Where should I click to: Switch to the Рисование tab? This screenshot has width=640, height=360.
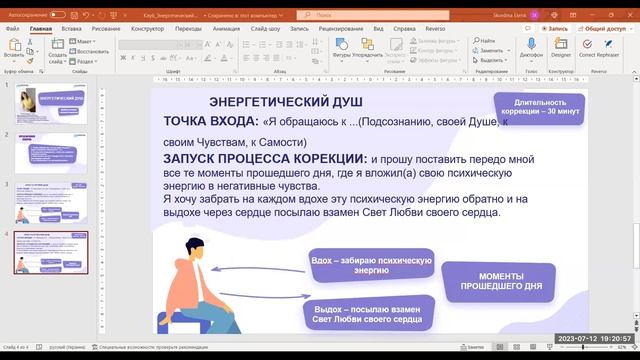[106, 29]
